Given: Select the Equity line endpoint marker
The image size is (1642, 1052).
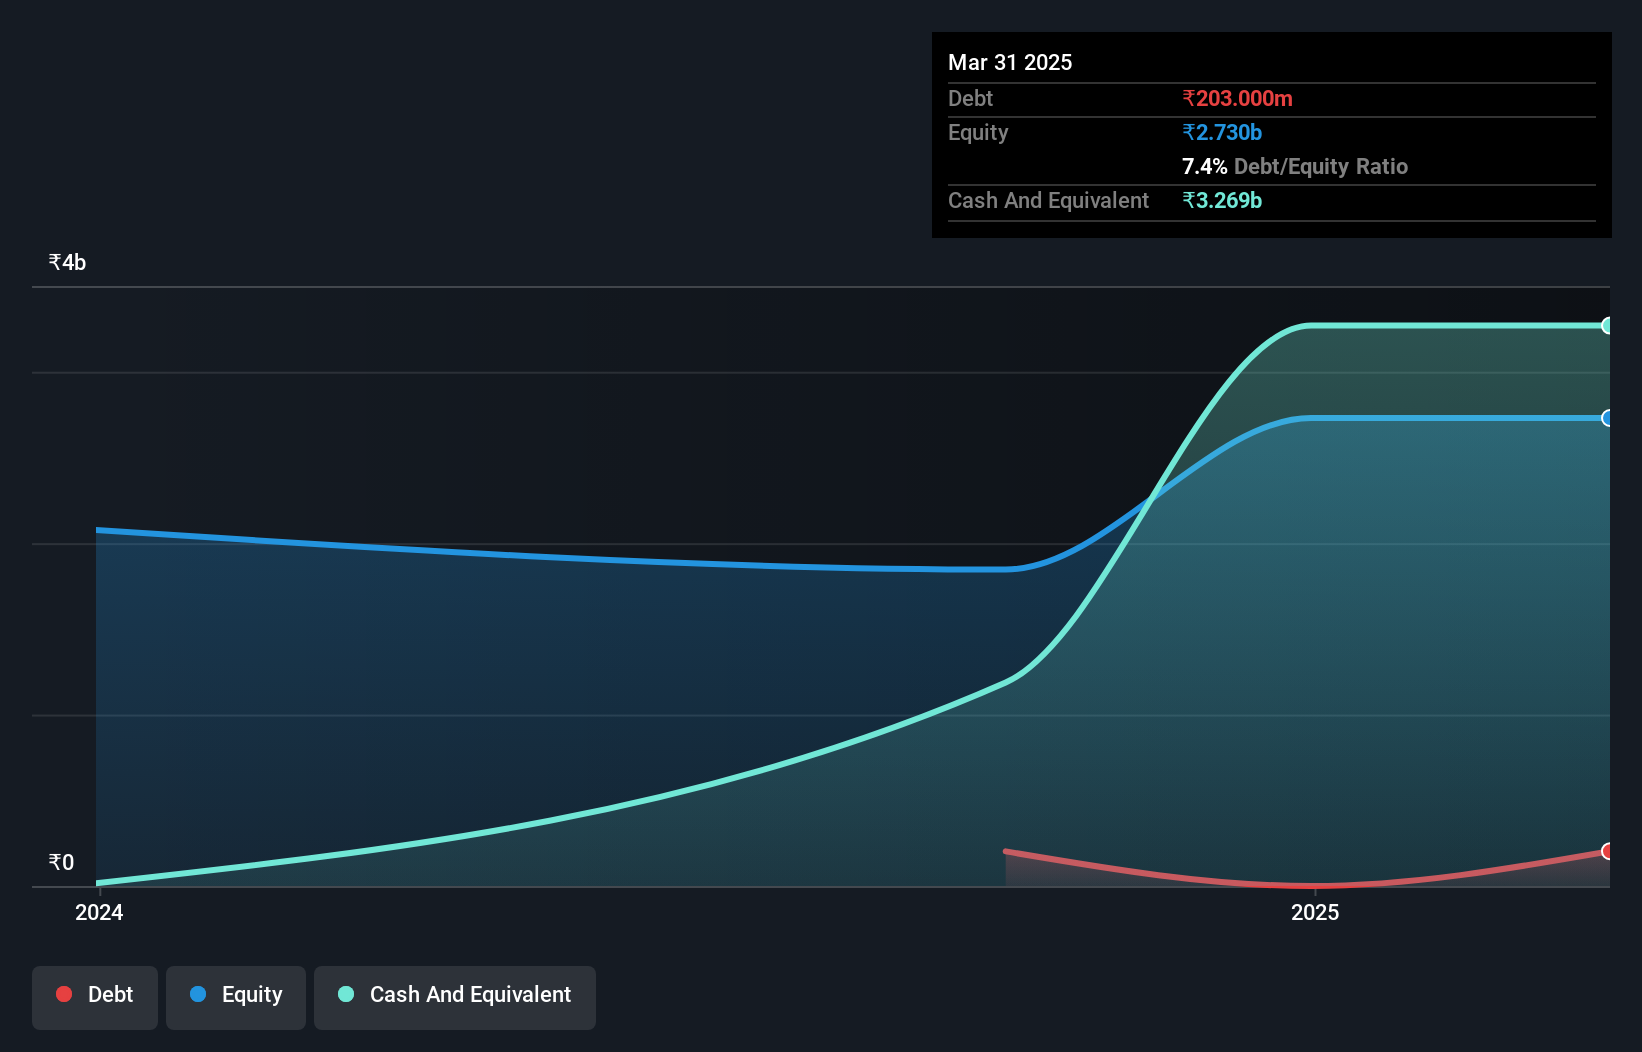Looking at the screenshot, I should pyautogui.click(x=1608, y=418).
